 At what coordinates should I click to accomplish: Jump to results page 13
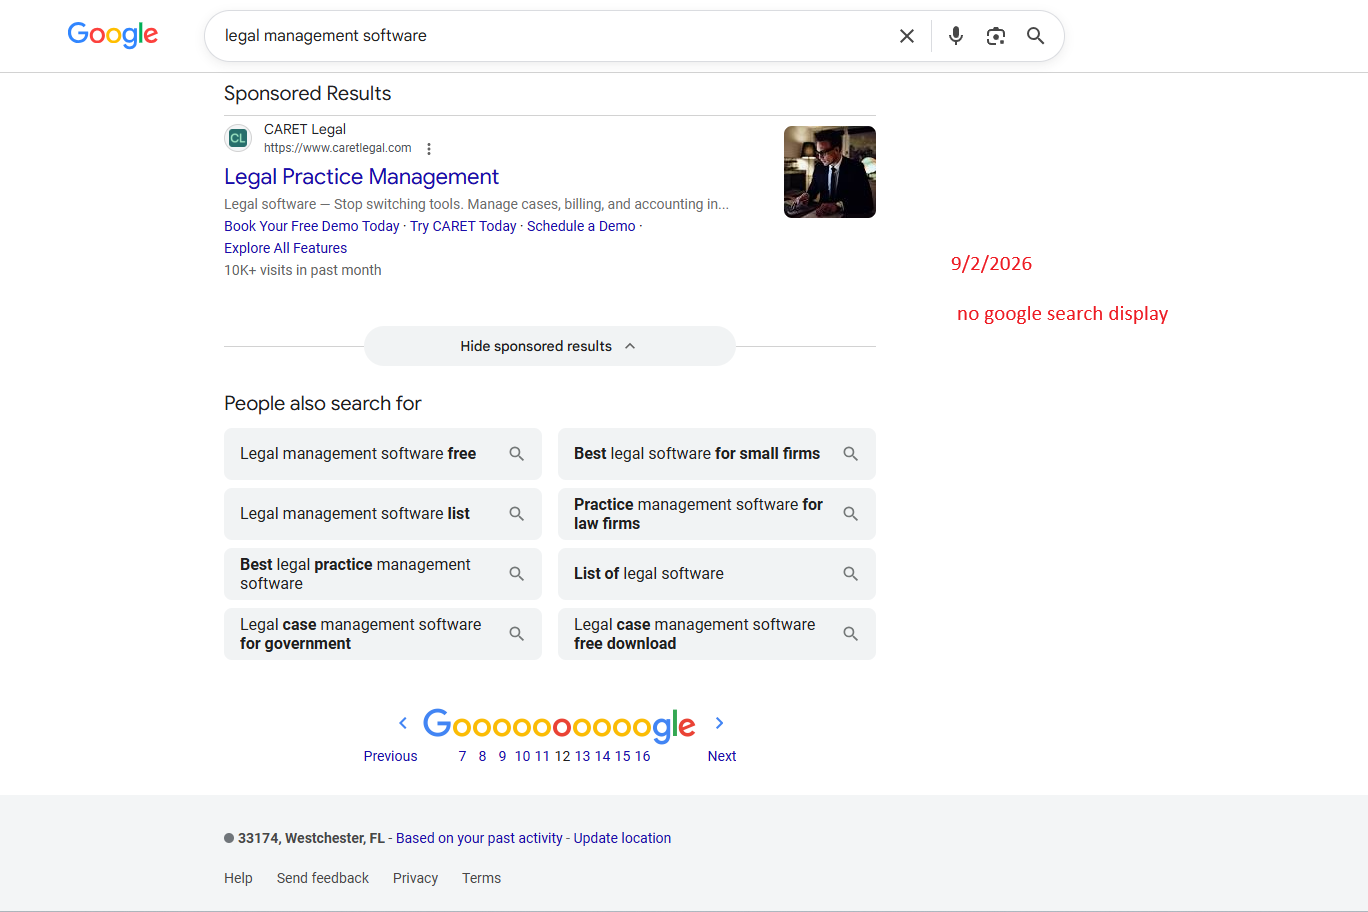583,756
